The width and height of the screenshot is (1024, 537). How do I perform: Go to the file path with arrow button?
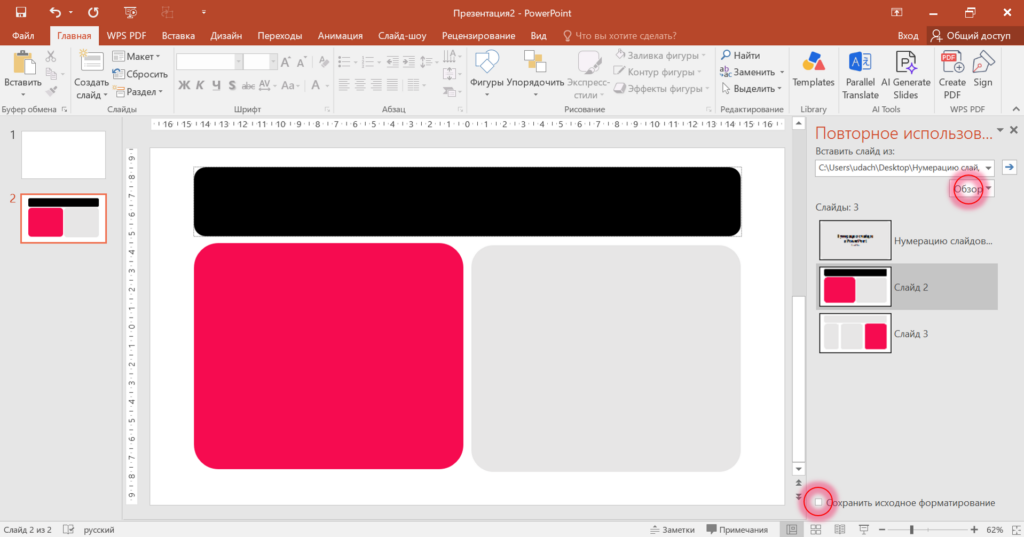point(1010,168)
